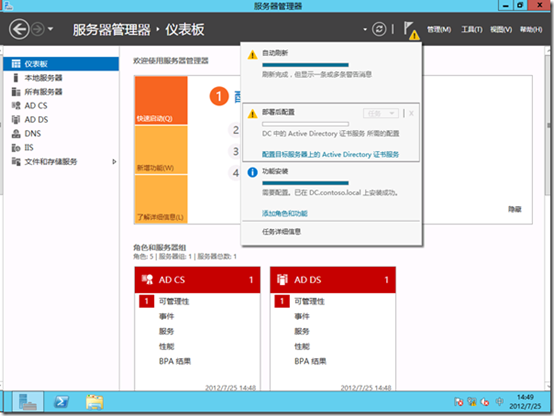
Task: Select DNS in the sidebar
Action: (x=61, y=134)
